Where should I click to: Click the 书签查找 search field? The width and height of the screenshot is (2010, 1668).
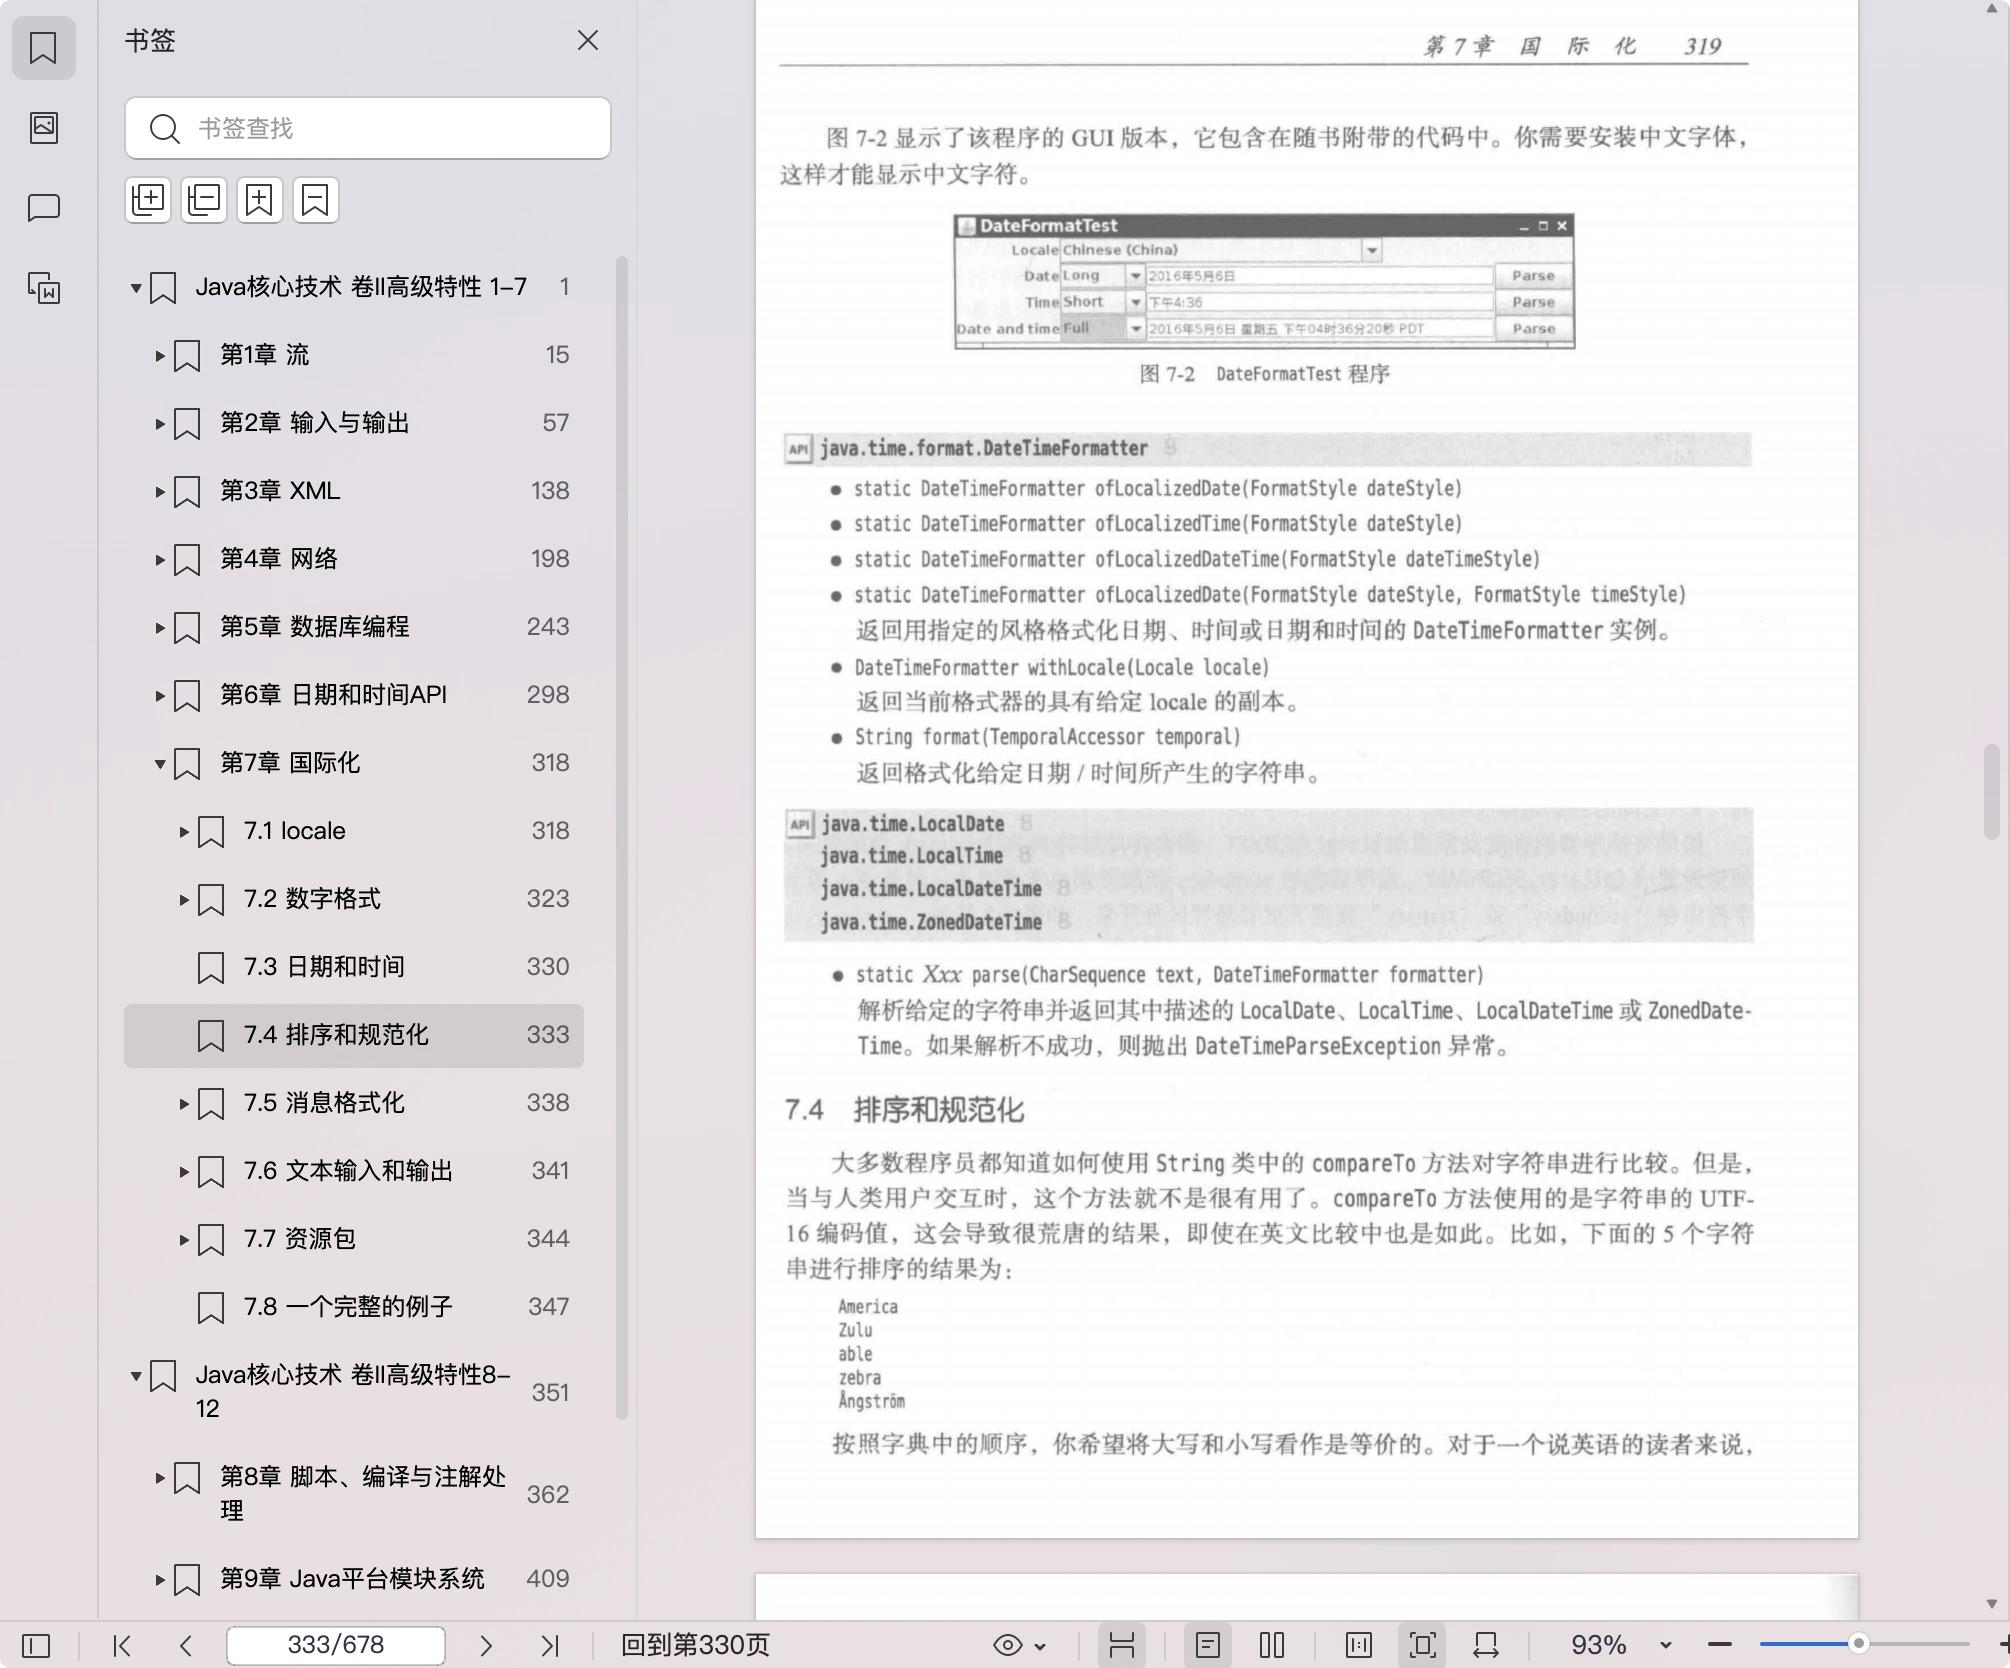pos(368,128)
